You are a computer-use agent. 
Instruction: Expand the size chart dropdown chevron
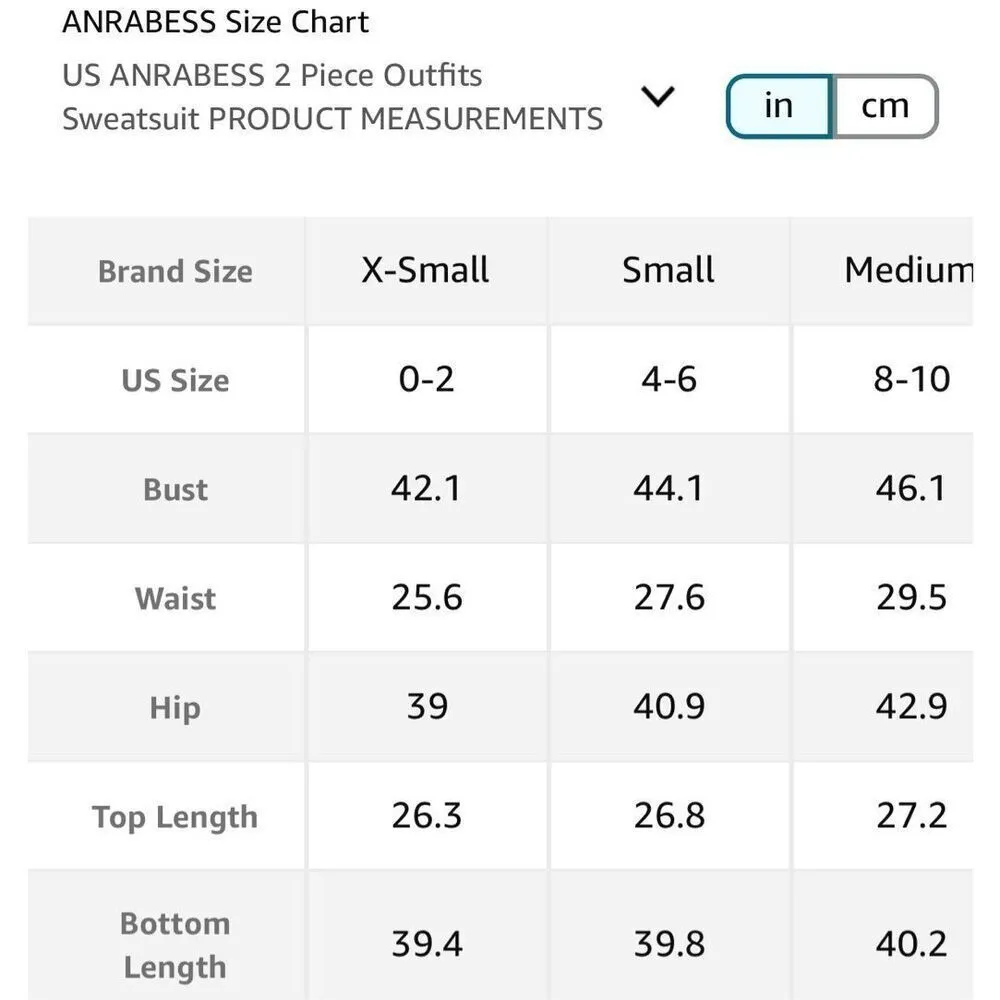click(x=658, y=97)
